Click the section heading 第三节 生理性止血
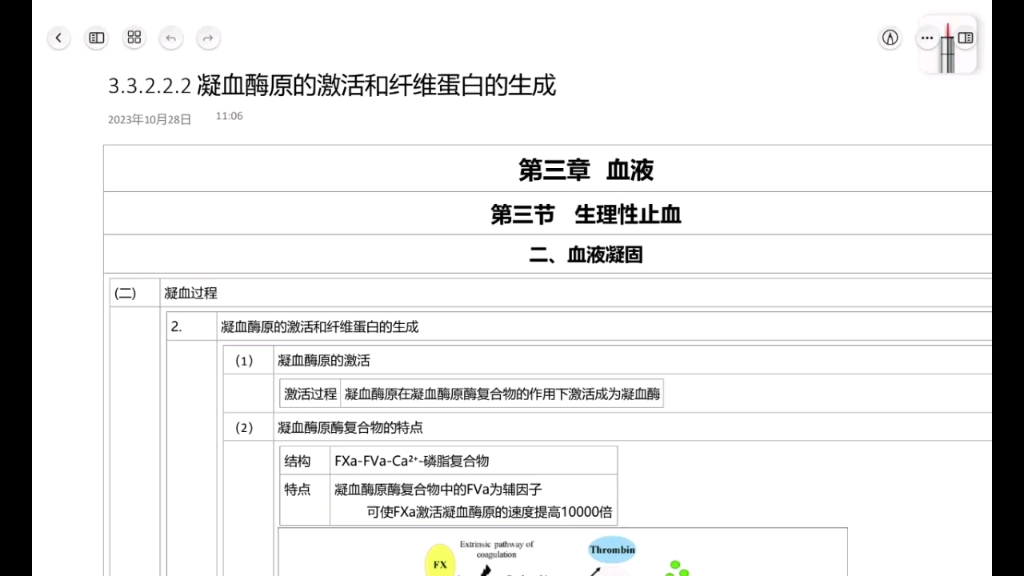 tap(585, 213)
